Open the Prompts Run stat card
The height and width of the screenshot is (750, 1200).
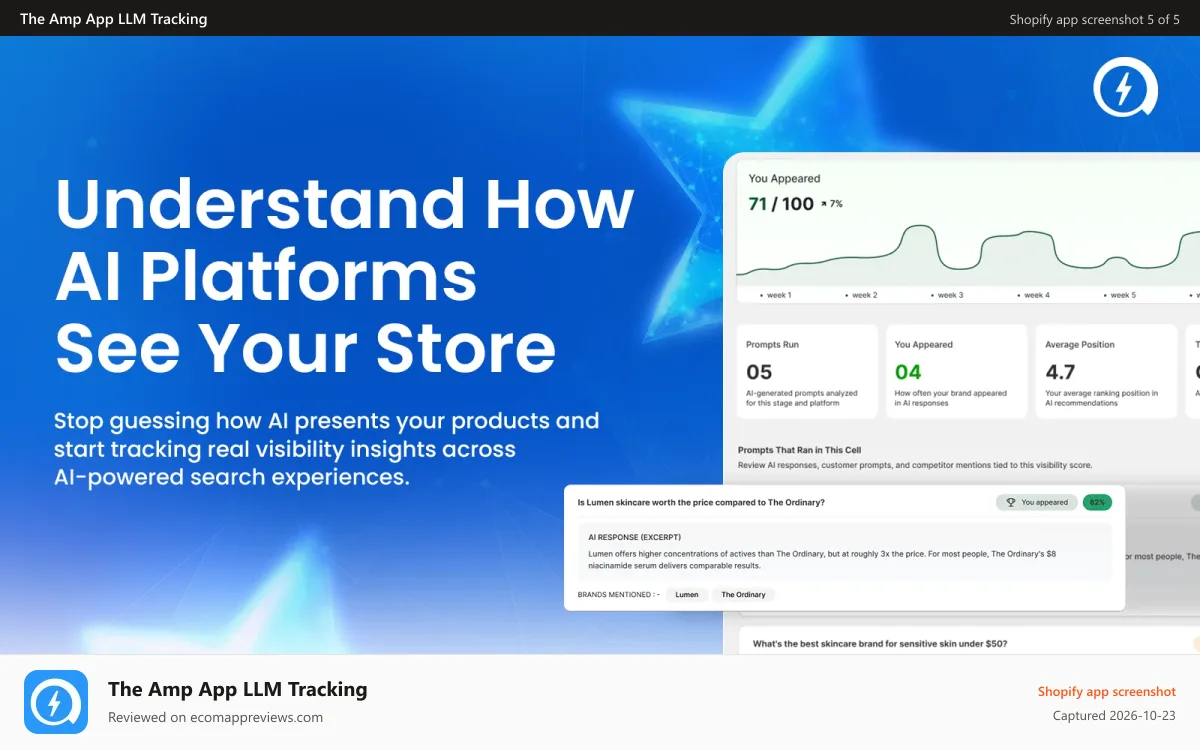click(x=808, y=371)
